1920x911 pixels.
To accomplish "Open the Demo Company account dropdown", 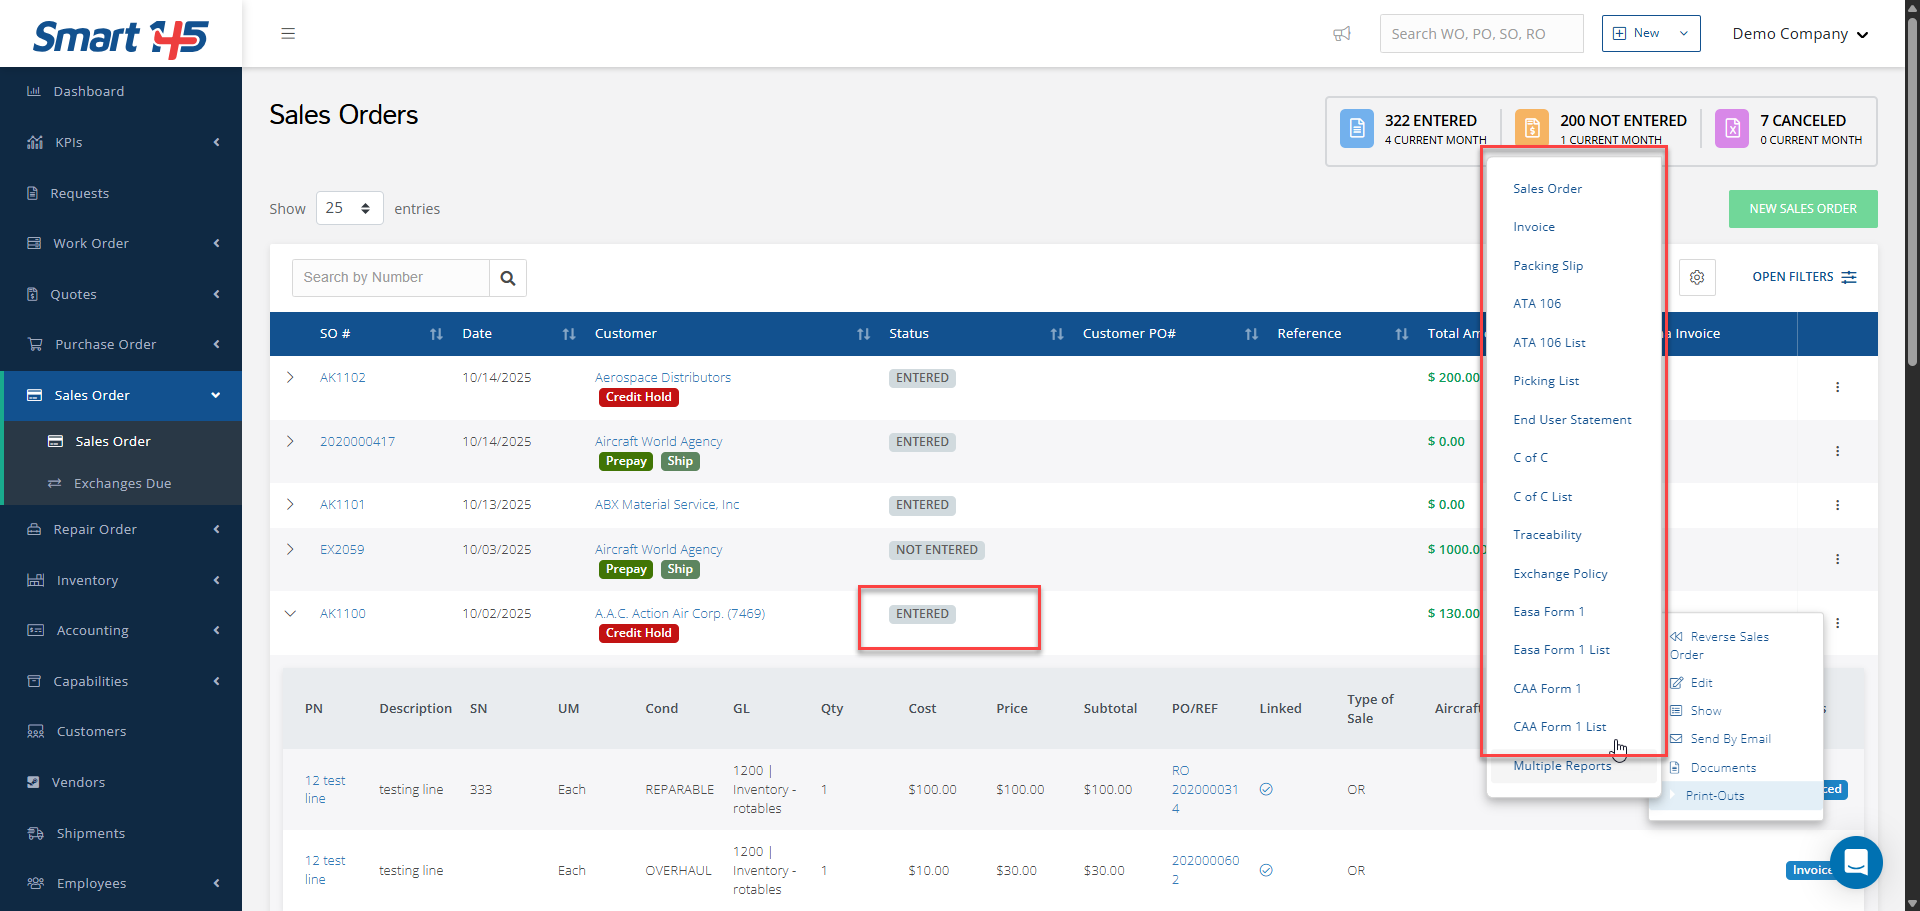I will tap(1800, 34).
